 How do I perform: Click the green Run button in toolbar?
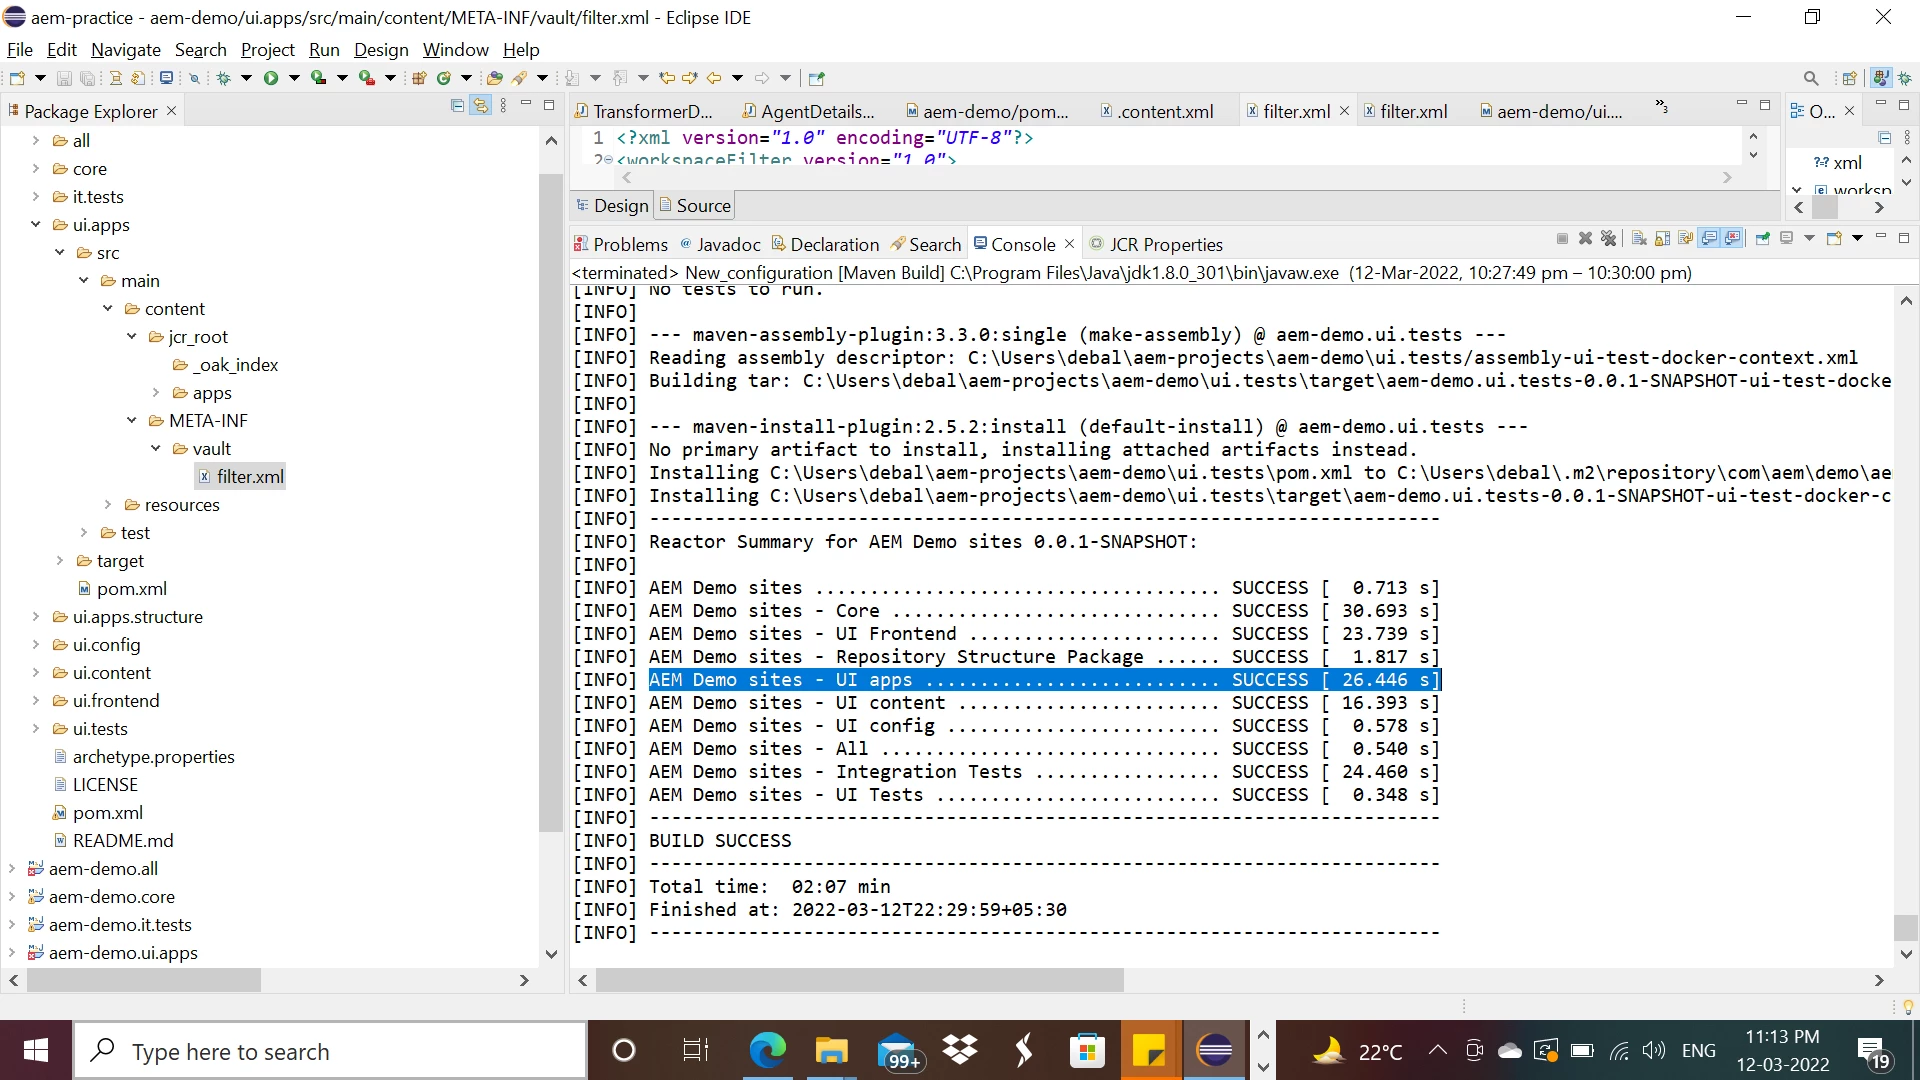(x=270, y=78)
